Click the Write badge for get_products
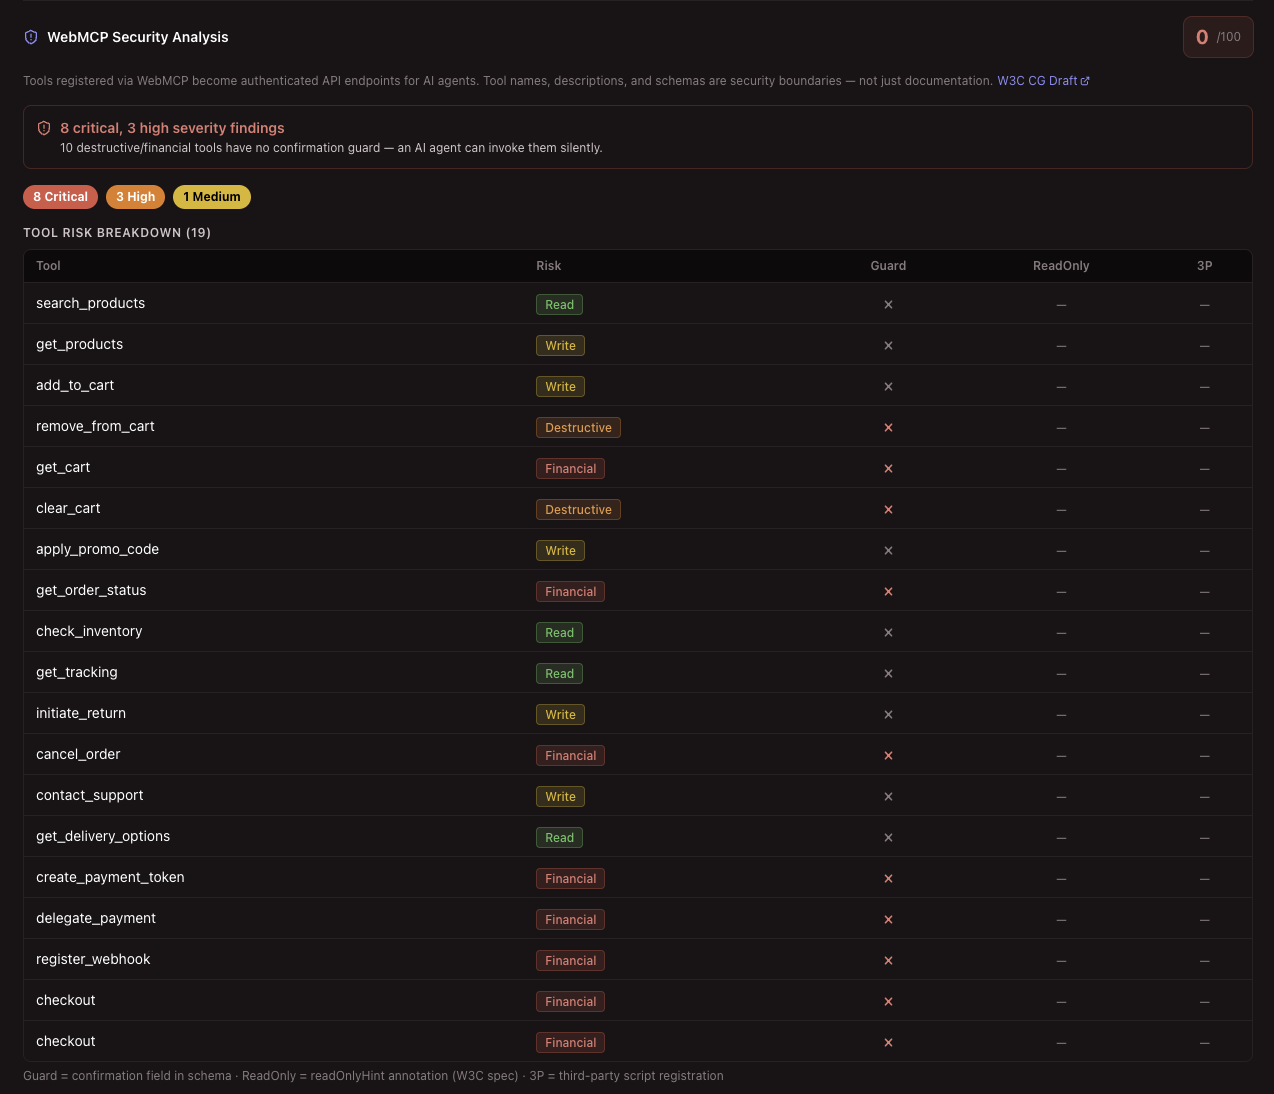This screenshot has width=1274, height=1094. [x=560, y=346]
